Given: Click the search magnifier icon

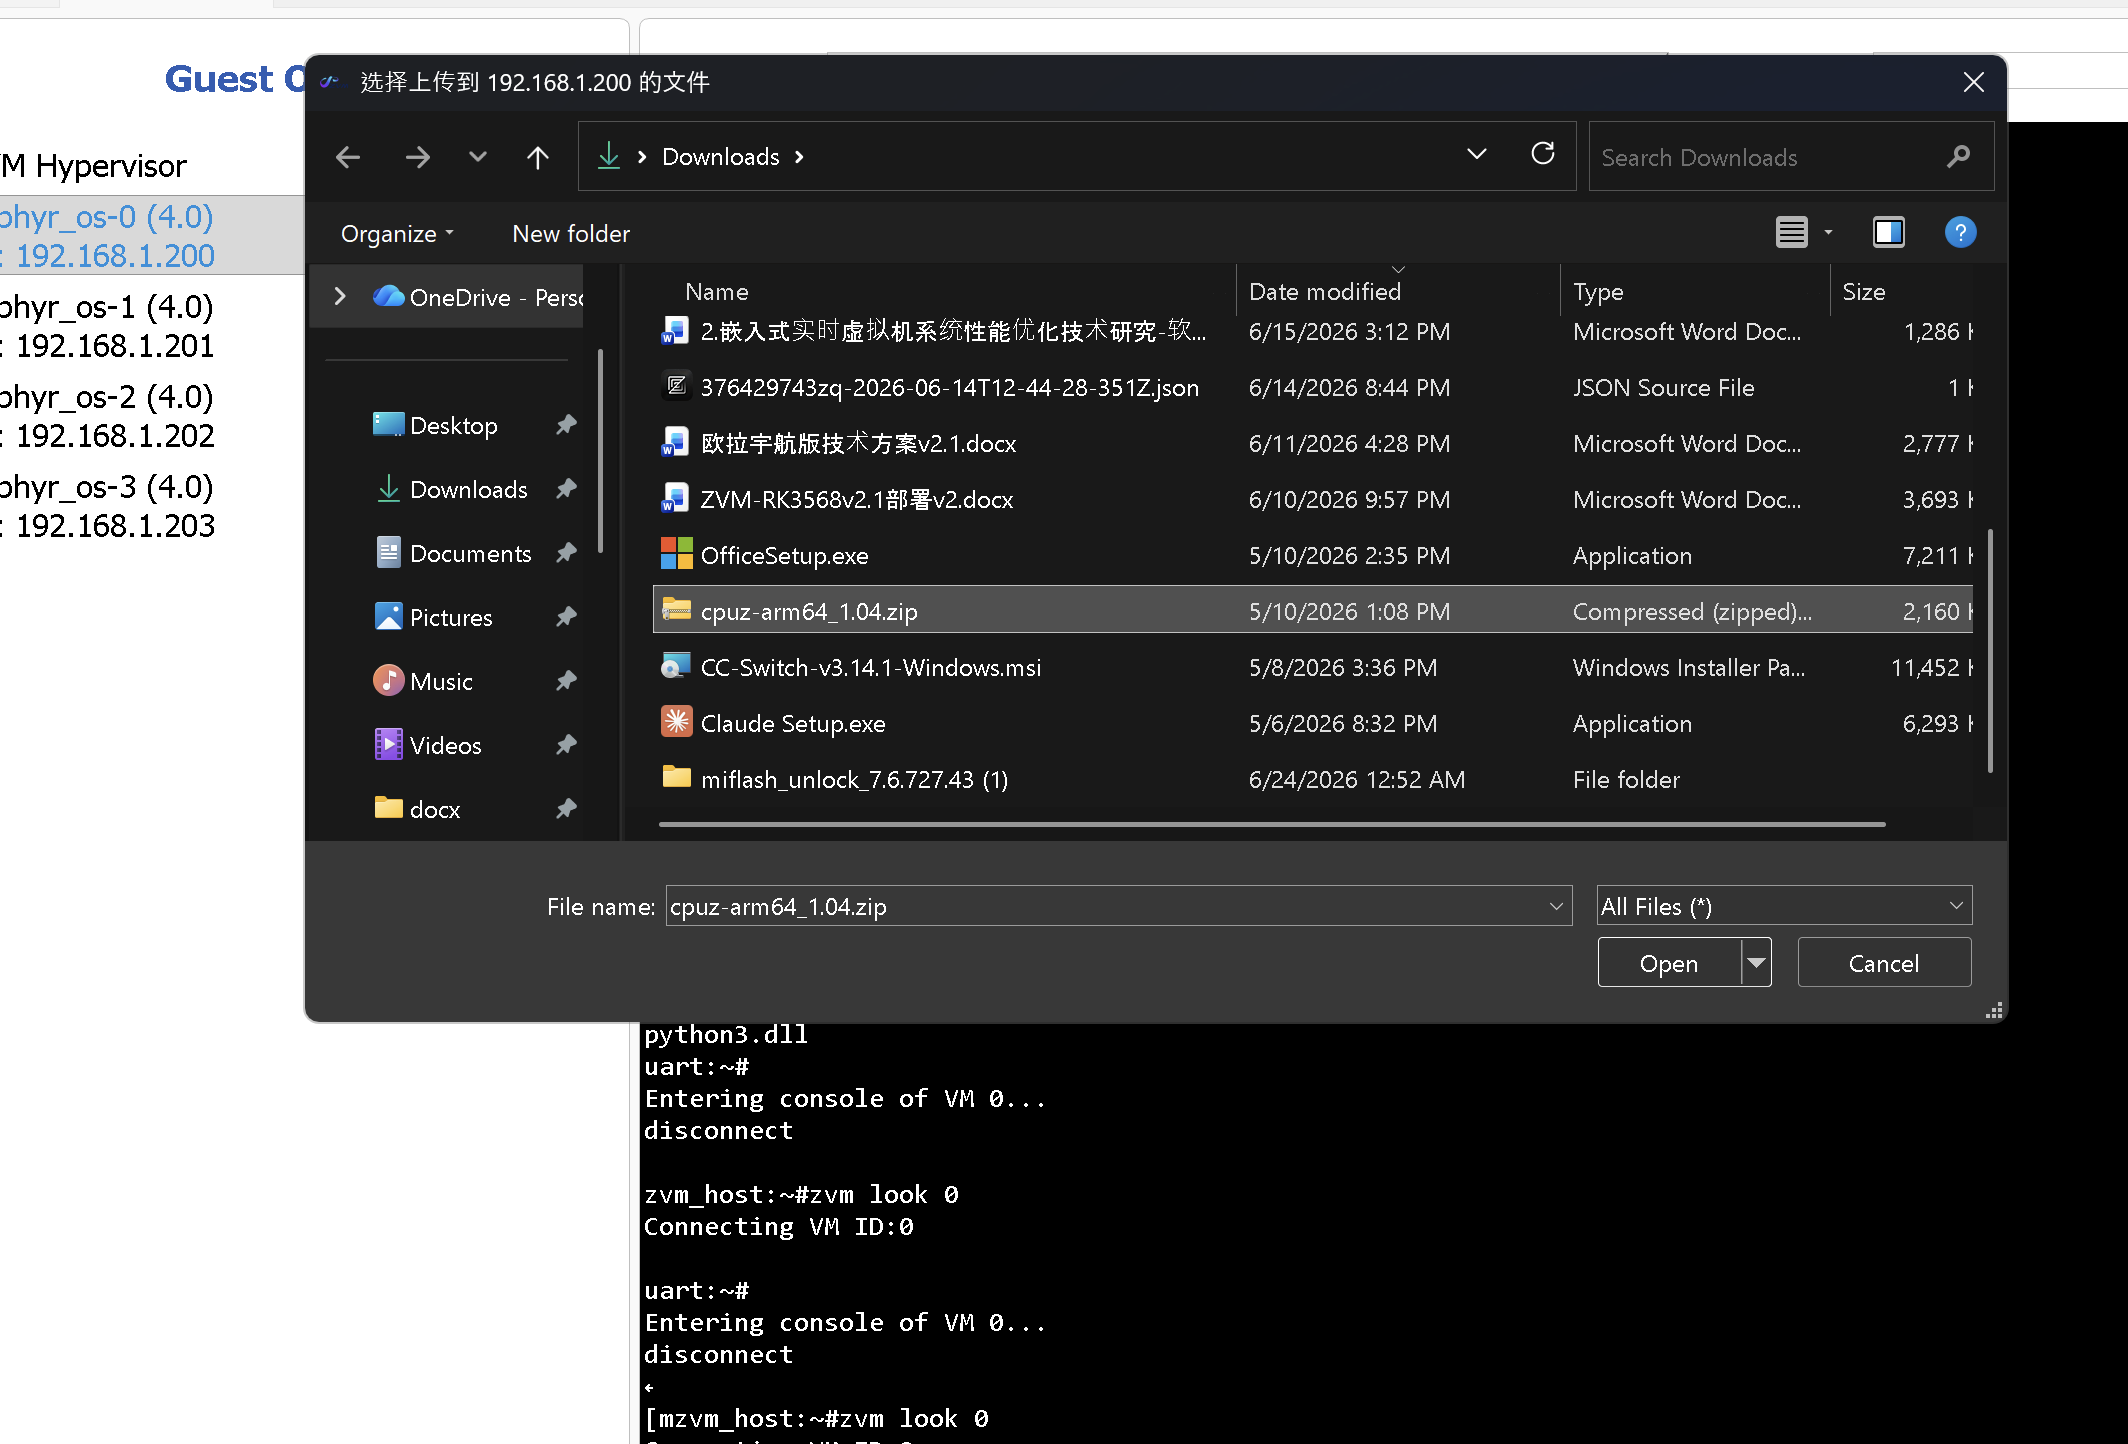Looking at the screenshot, I should (x=1959, y=156).
